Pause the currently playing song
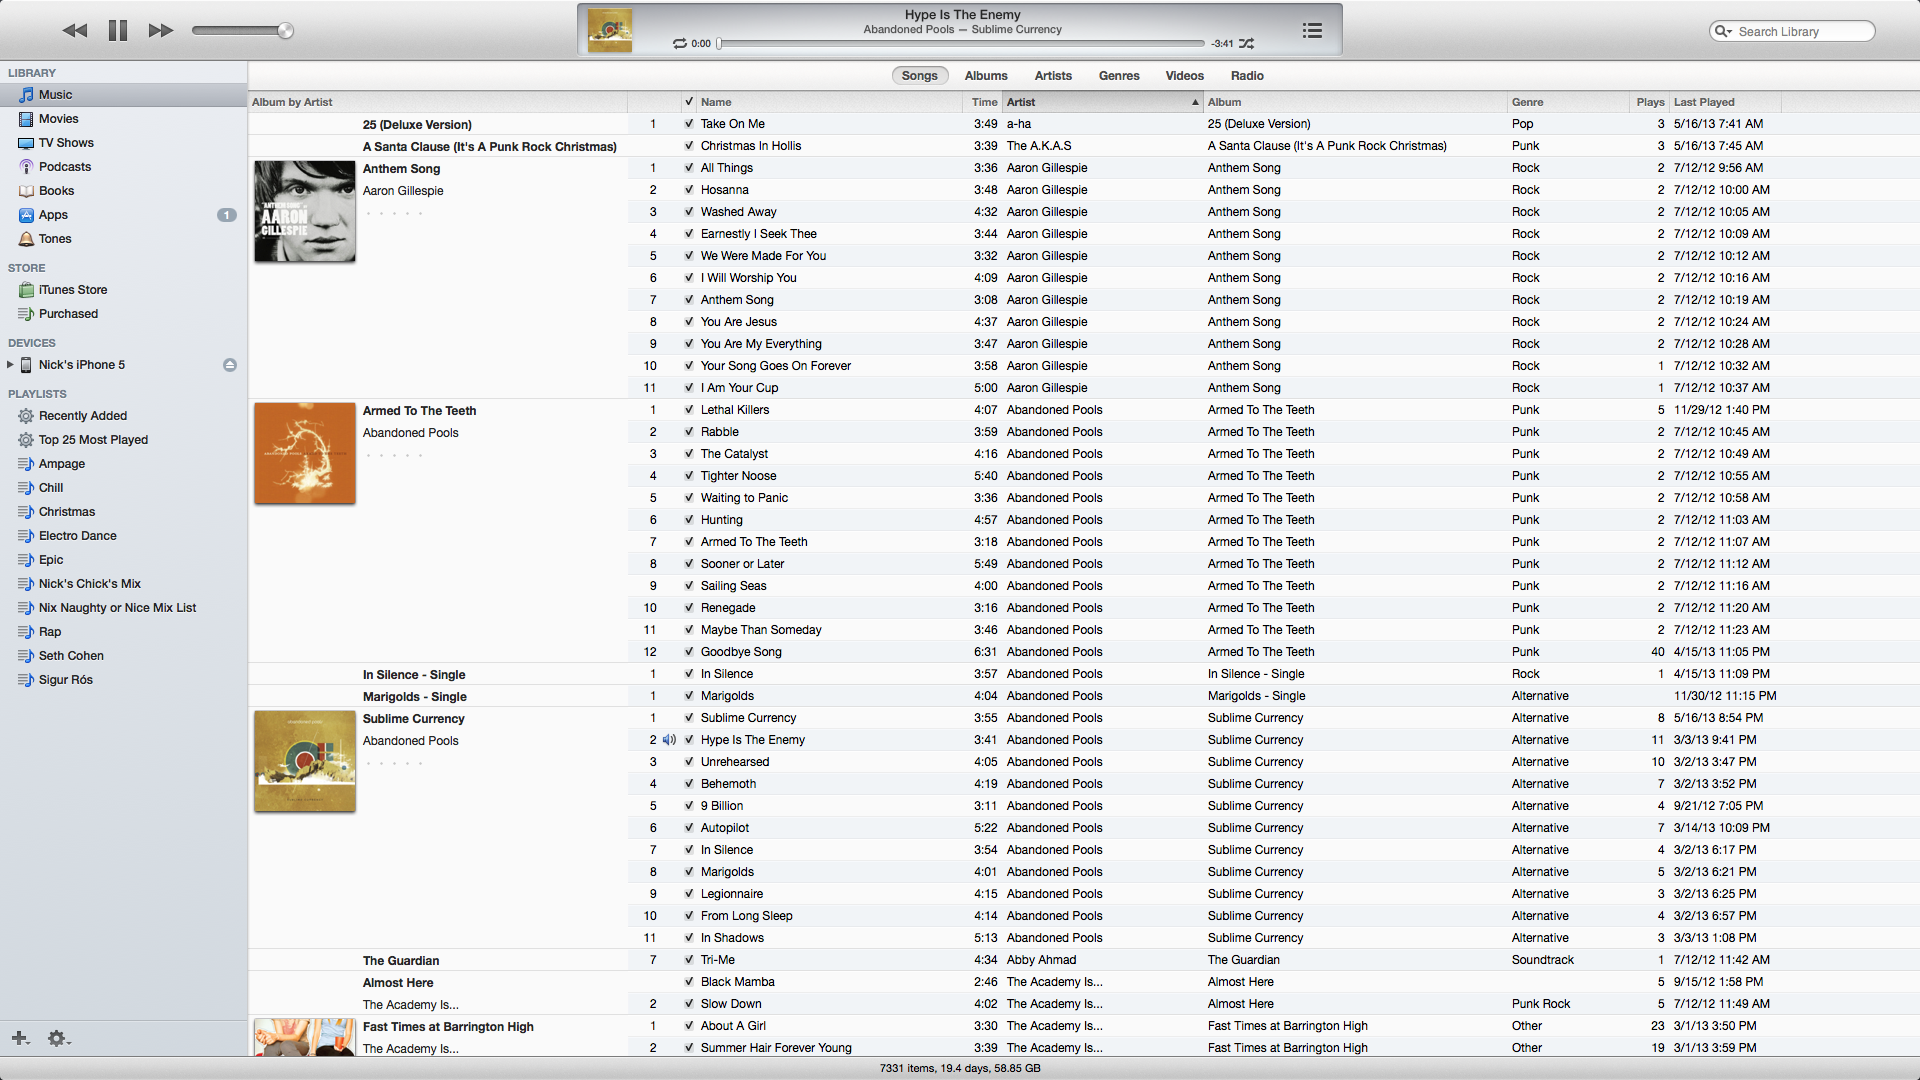Viewport: 1920px width, 1080px height. pos(118,31)
